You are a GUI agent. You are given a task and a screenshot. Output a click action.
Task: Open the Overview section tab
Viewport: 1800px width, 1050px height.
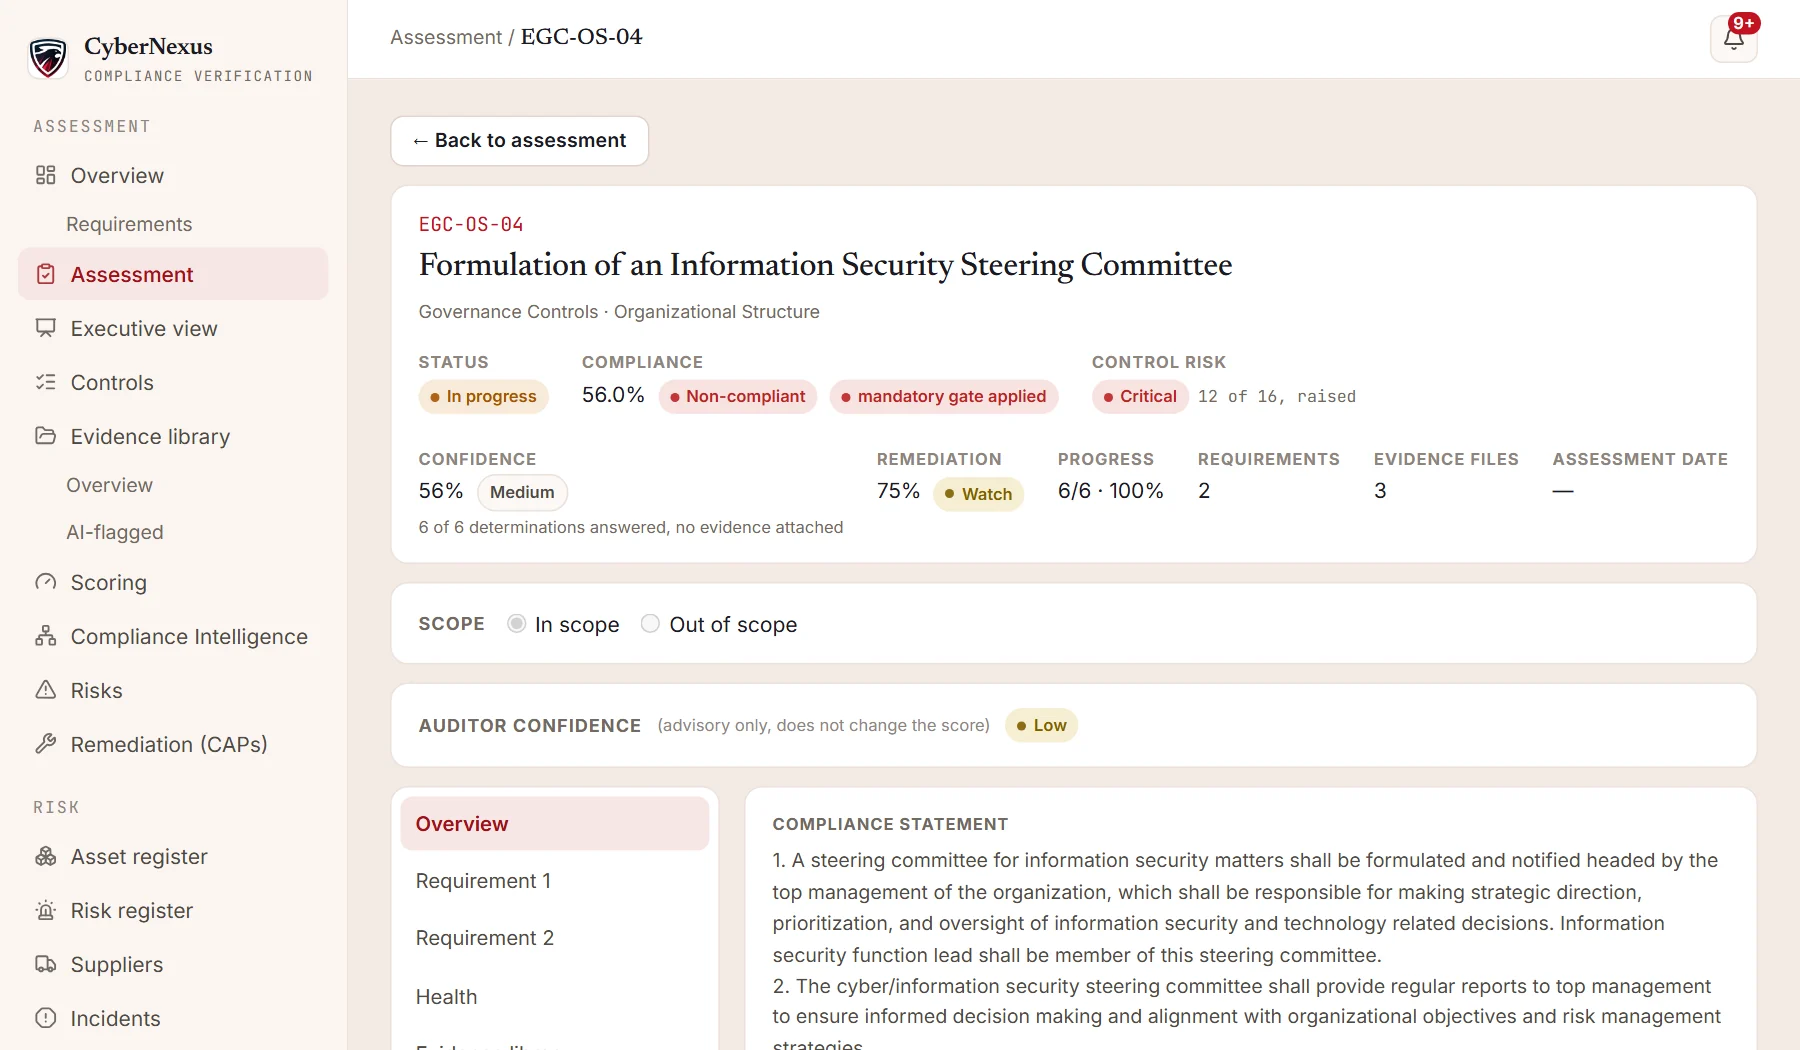point(555,824)
